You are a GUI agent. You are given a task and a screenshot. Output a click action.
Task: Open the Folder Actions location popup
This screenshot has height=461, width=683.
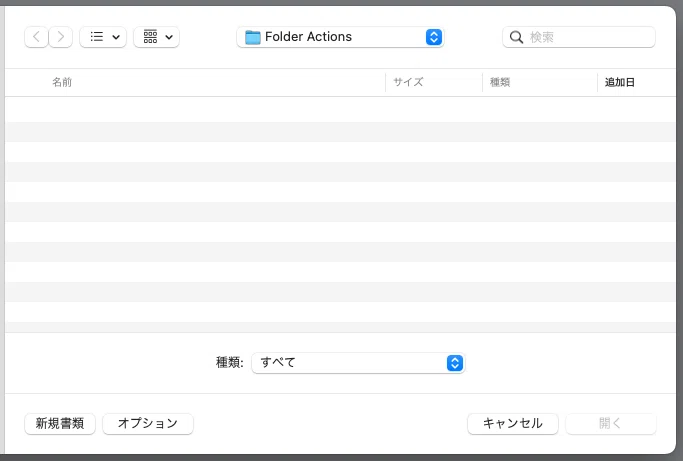(340, 37)
